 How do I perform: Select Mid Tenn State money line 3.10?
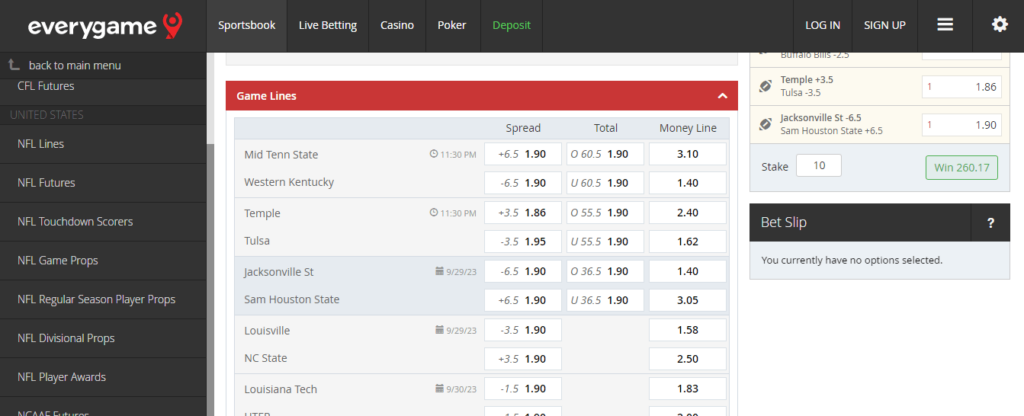click(688, 154)
